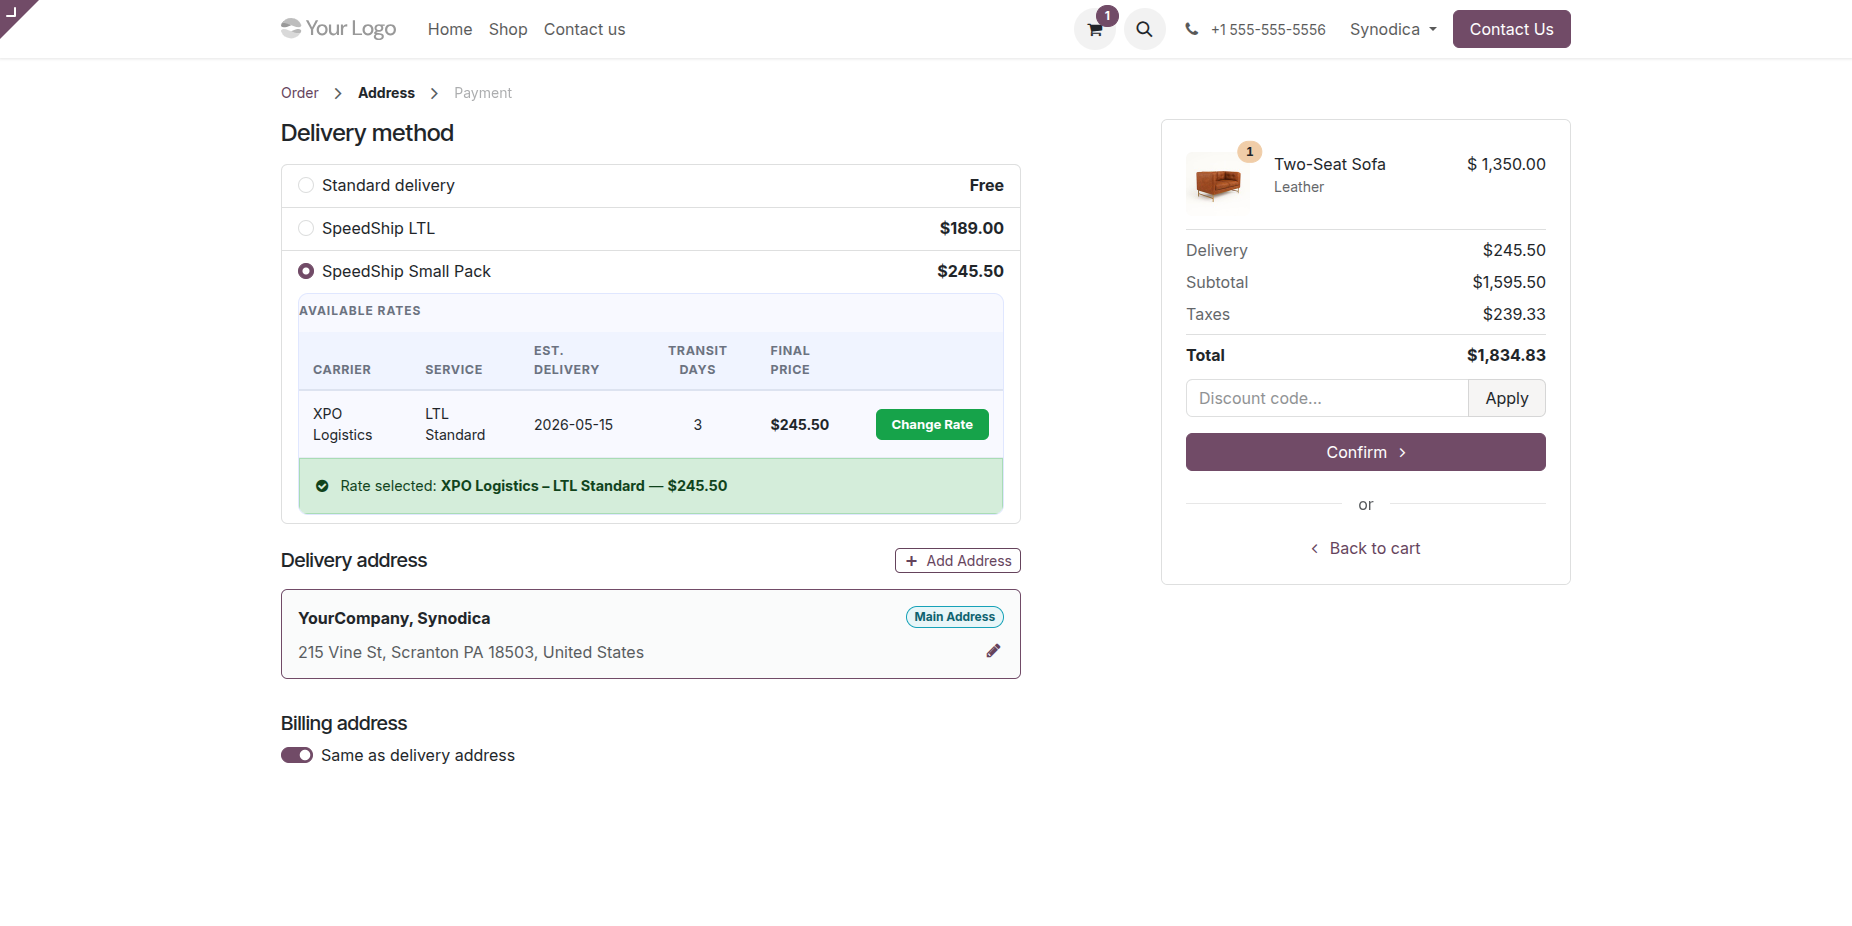Click the green Change Rate button
Viewport: 1852px width, 926px height.
pyautogui.click(x=932, y=424)
